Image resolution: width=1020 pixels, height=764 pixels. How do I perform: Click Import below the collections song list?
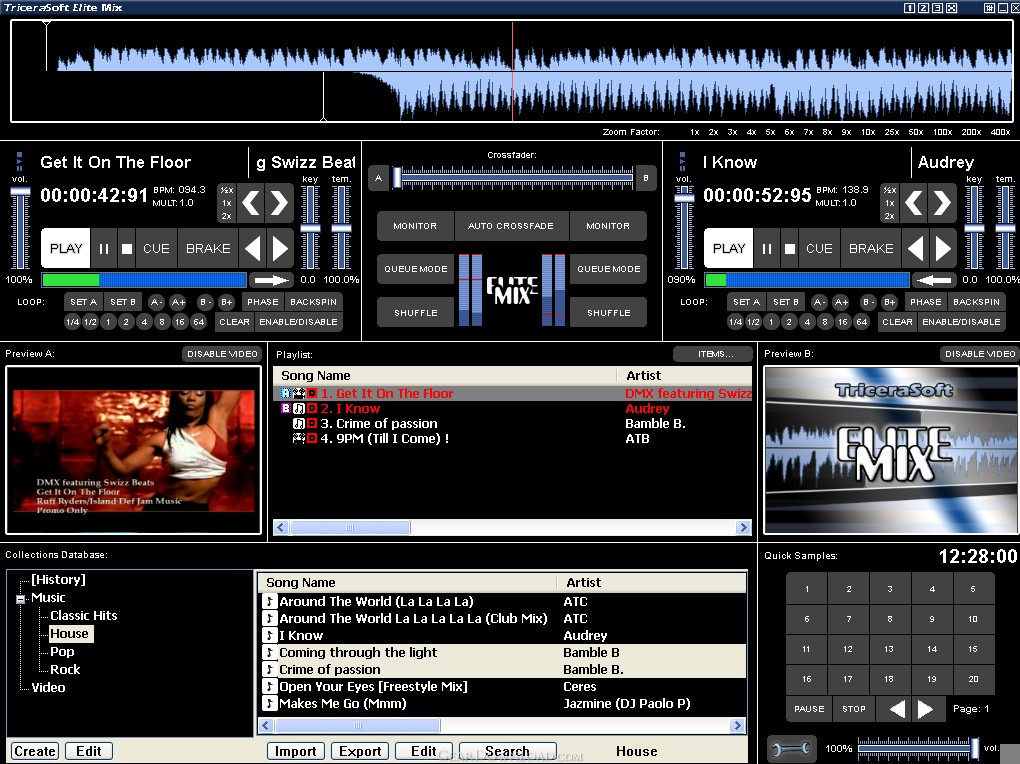coord(295,752)
